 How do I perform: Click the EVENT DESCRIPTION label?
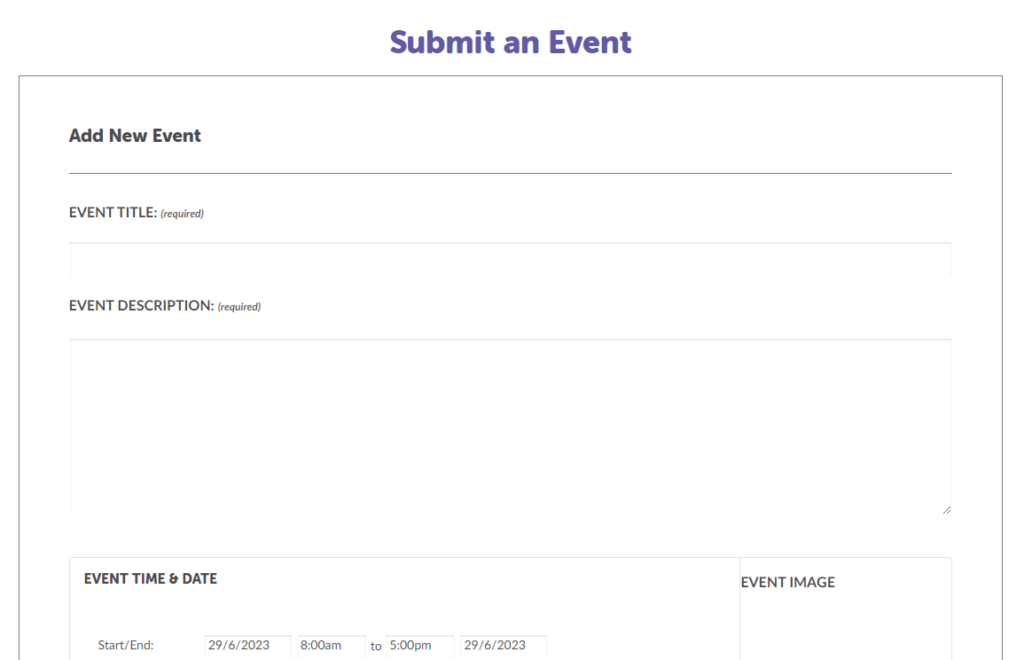(141, 306)
